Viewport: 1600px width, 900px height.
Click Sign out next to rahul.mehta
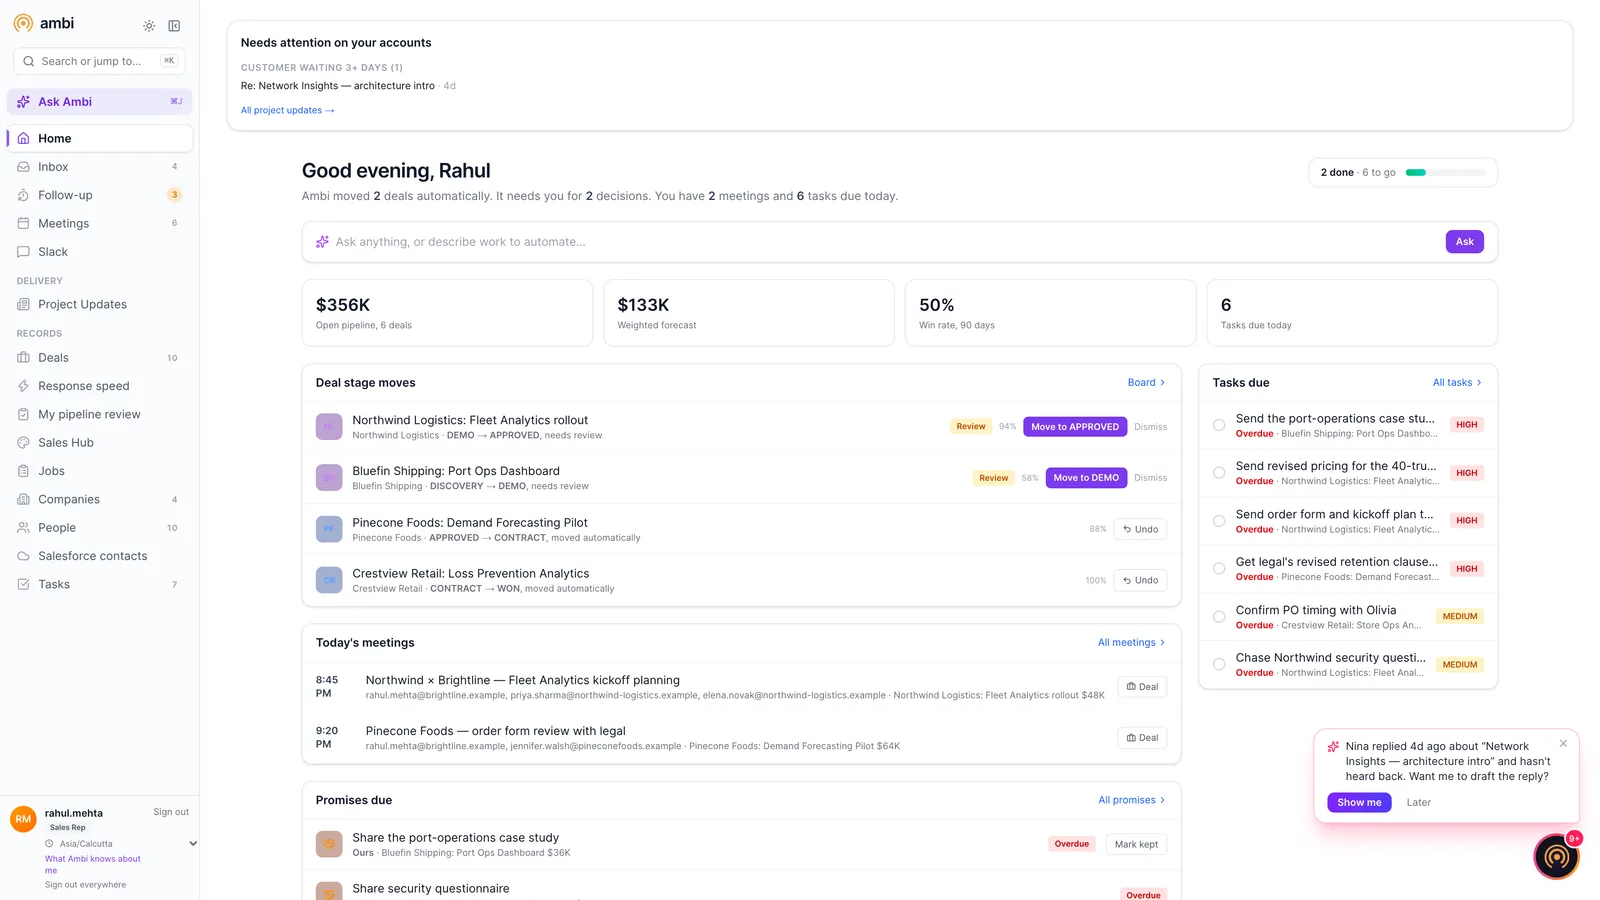171,812
